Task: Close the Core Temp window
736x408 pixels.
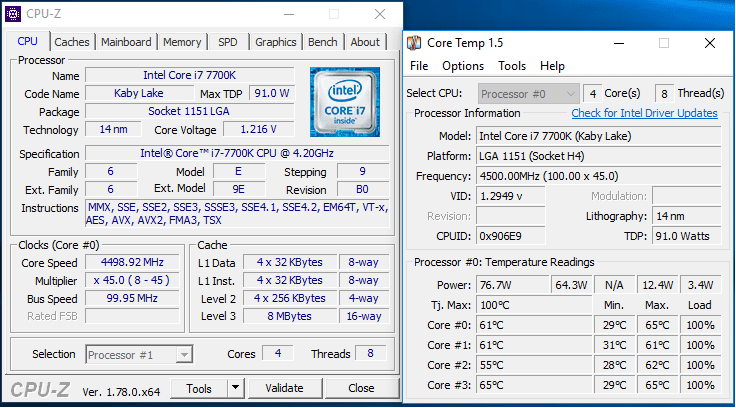Action: [710, 43]
